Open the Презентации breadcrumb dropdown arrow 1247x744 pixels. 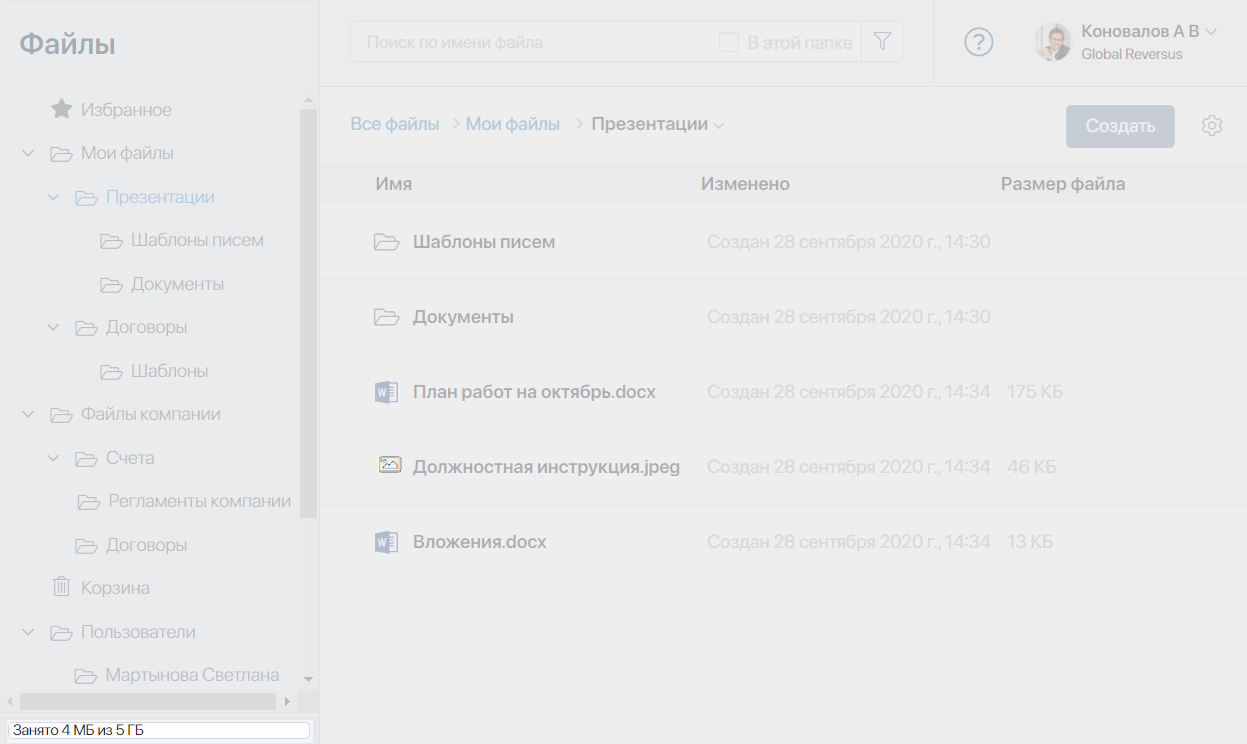point(718,126)
